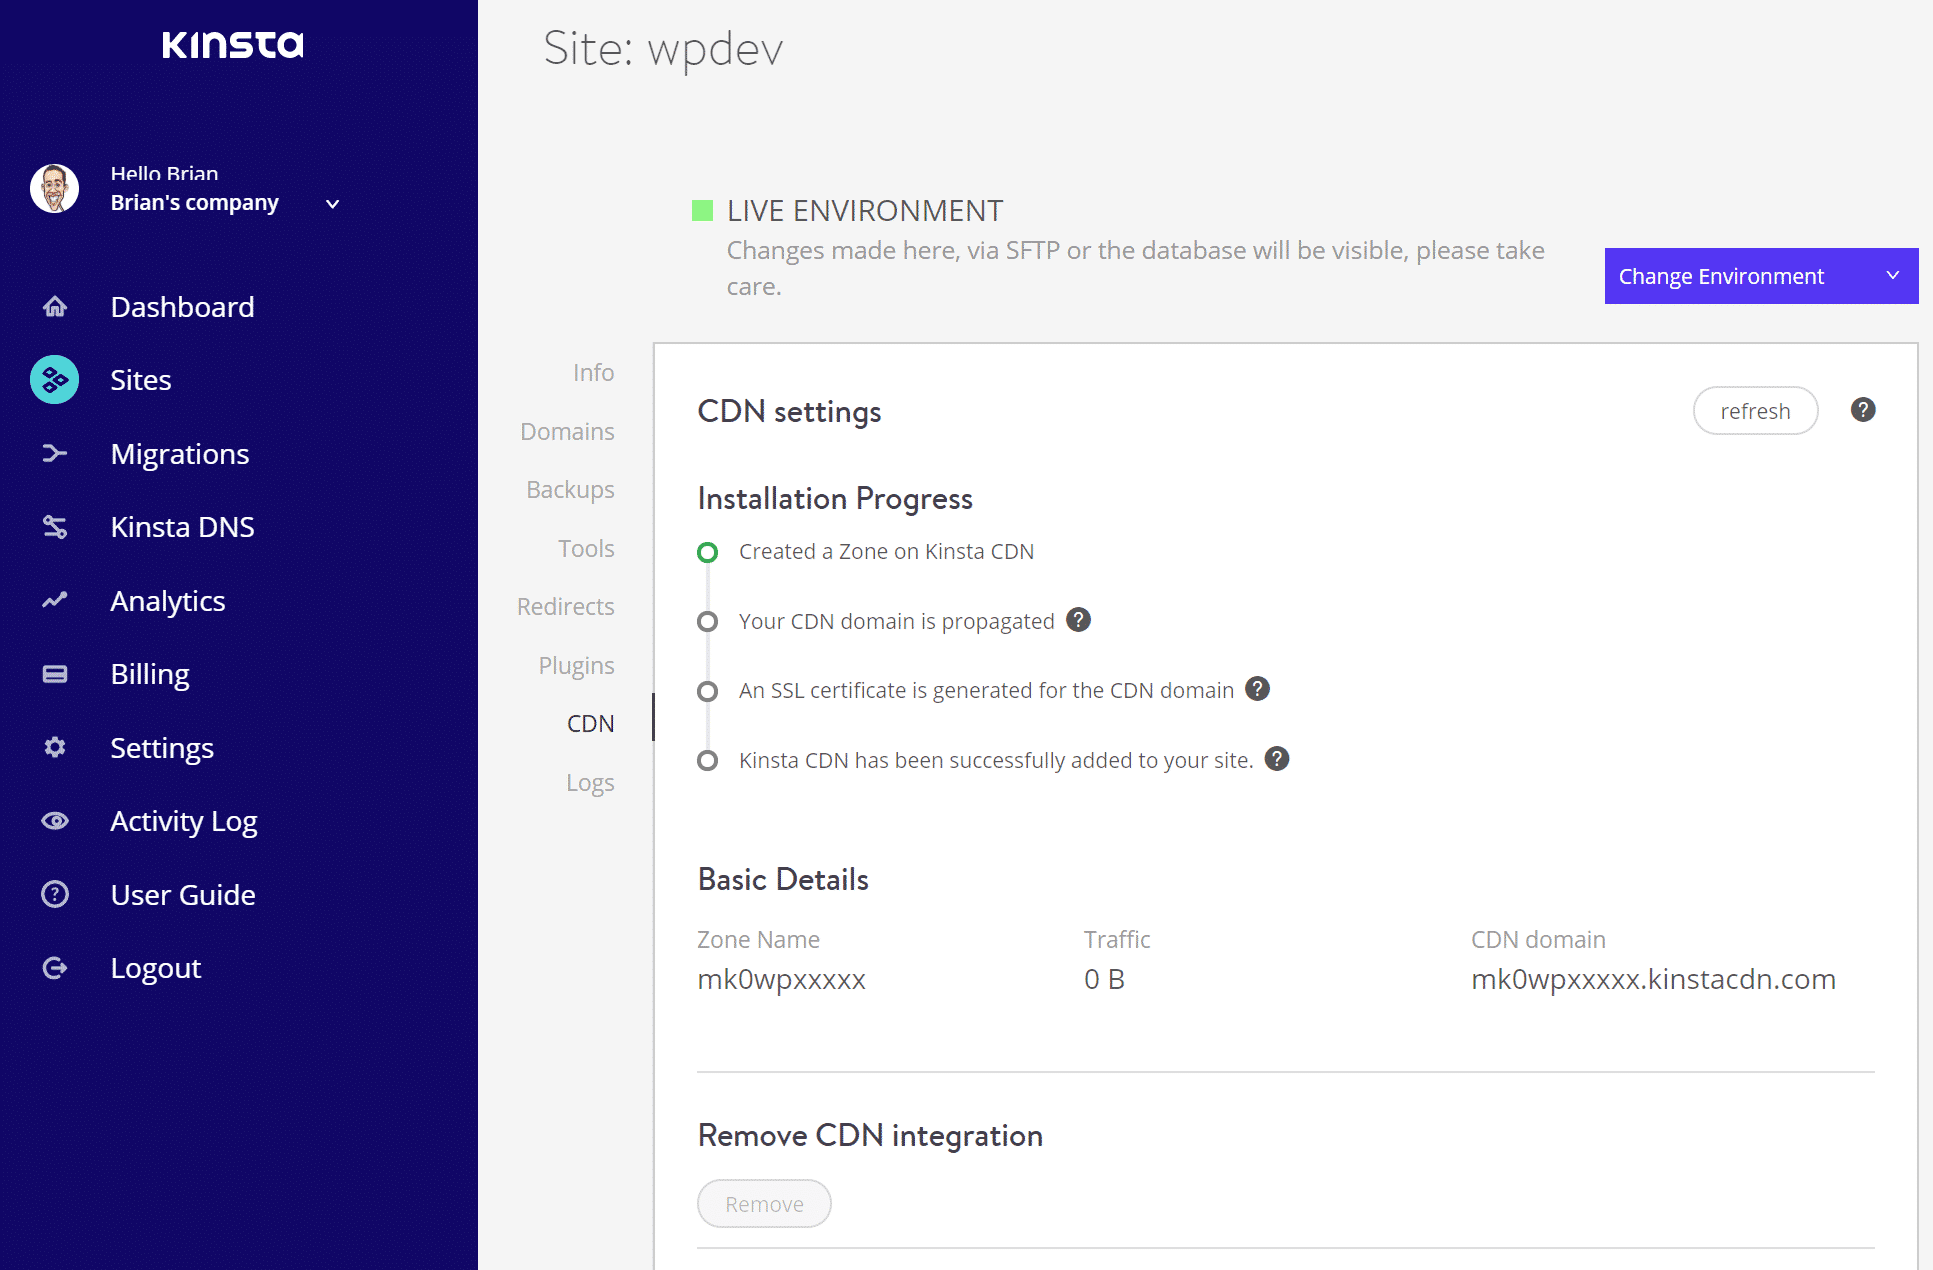Expand the Brian's company account dropdown
Screen dimensions: 1933x1270
tap(333, 204)
